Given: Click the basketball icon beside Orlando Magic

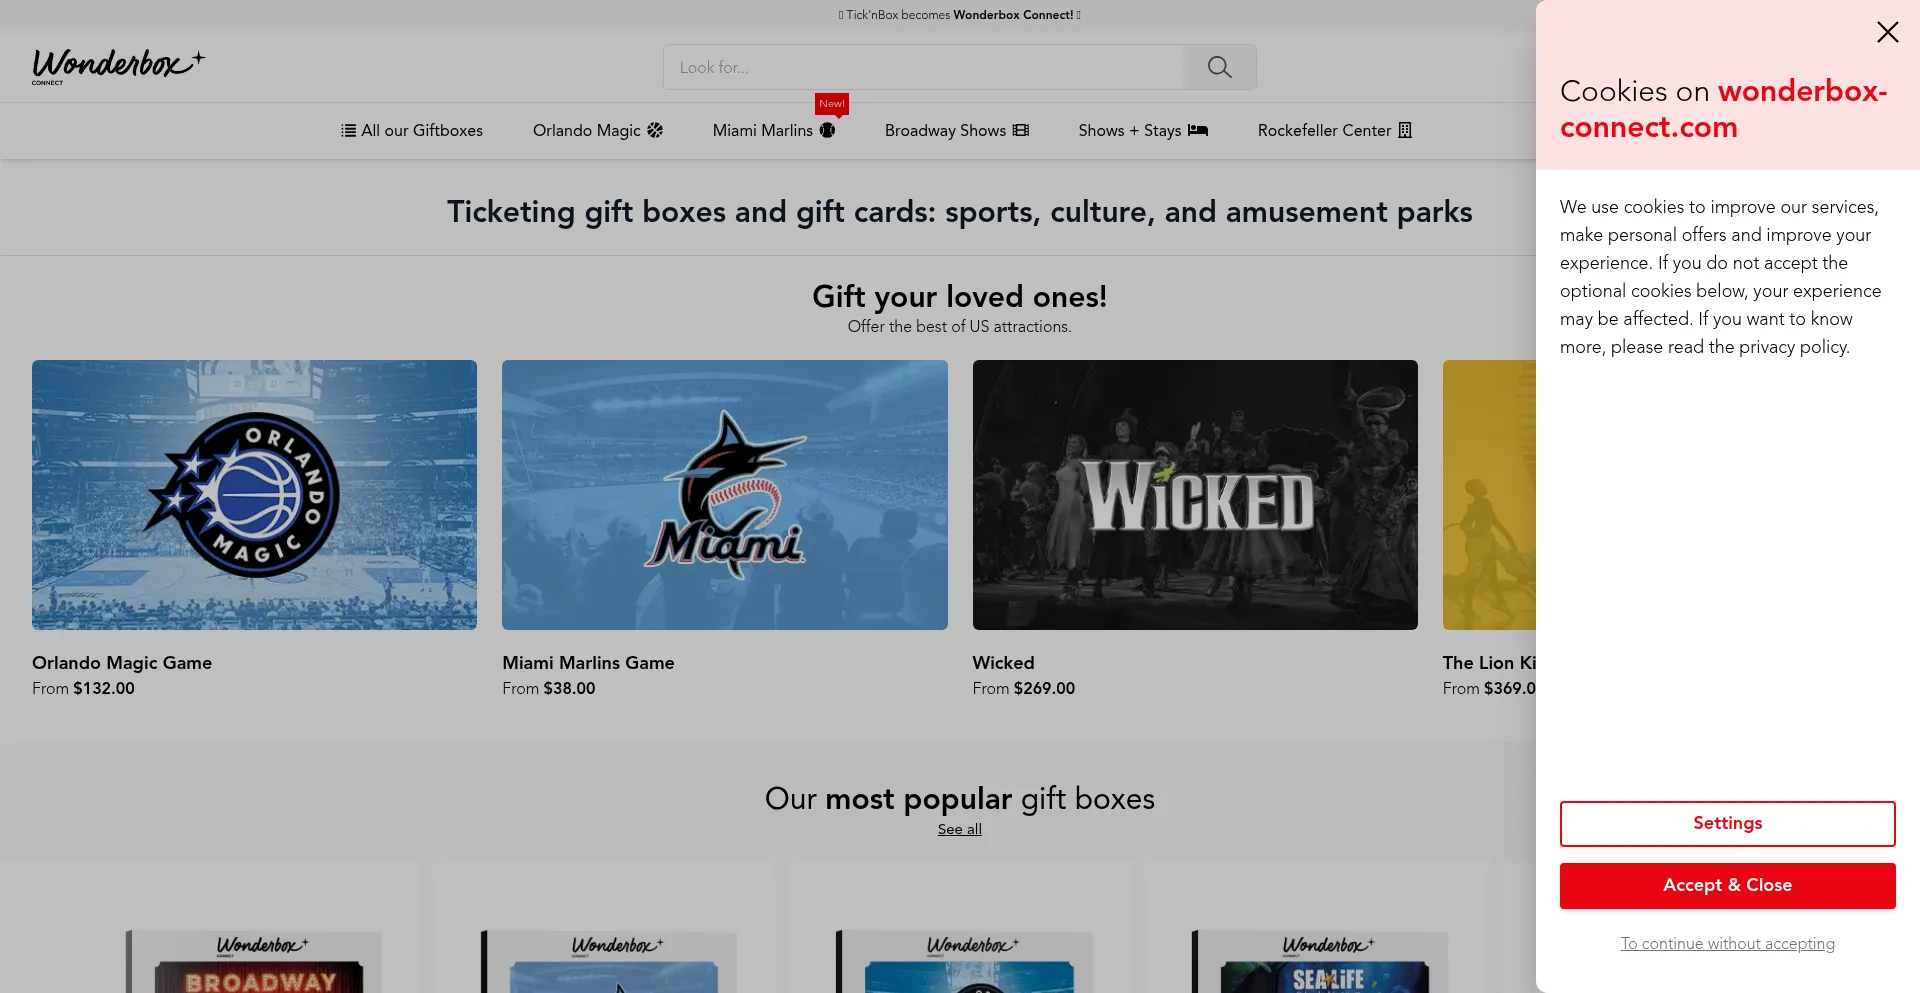Looking at the screenshot, I should (655, 130).
